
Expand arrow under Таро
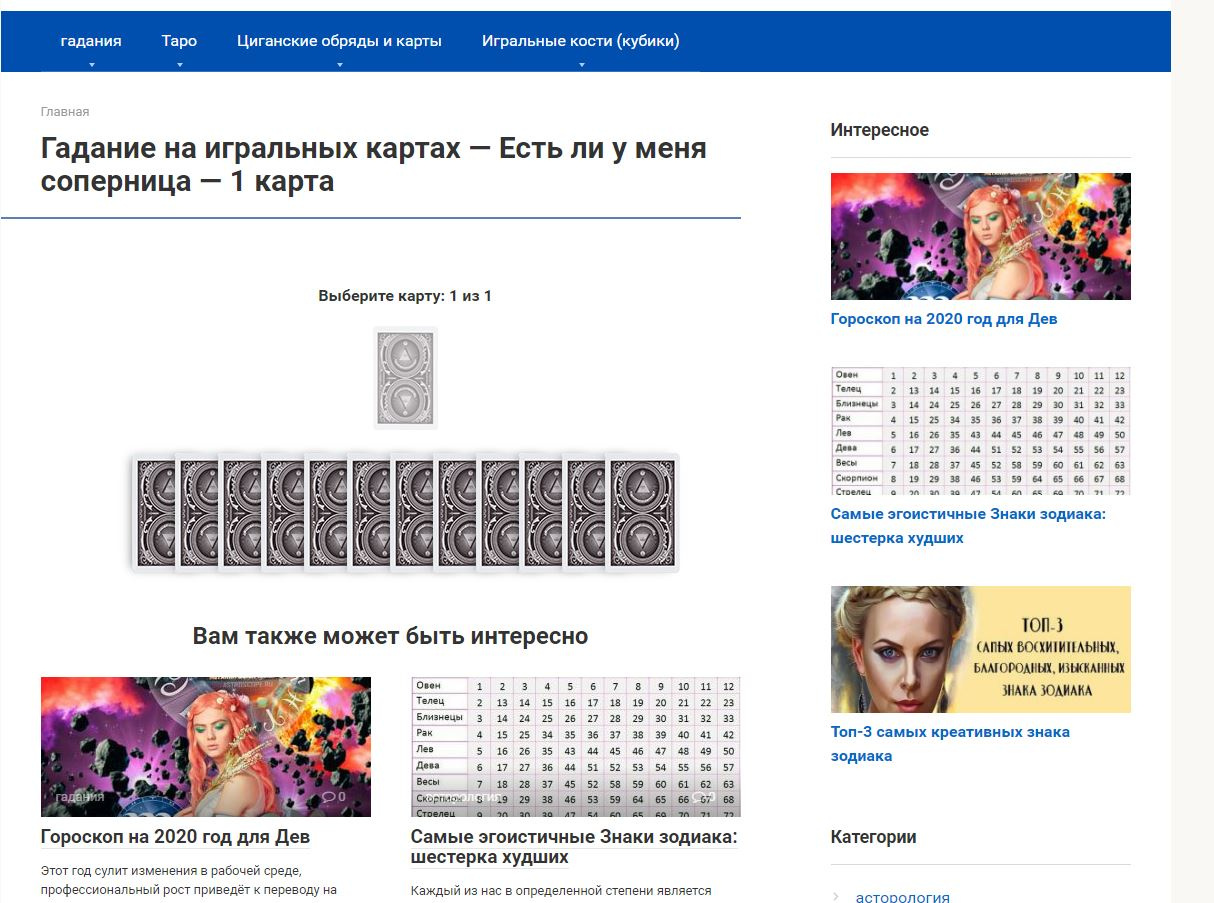[x=180, y=65]
